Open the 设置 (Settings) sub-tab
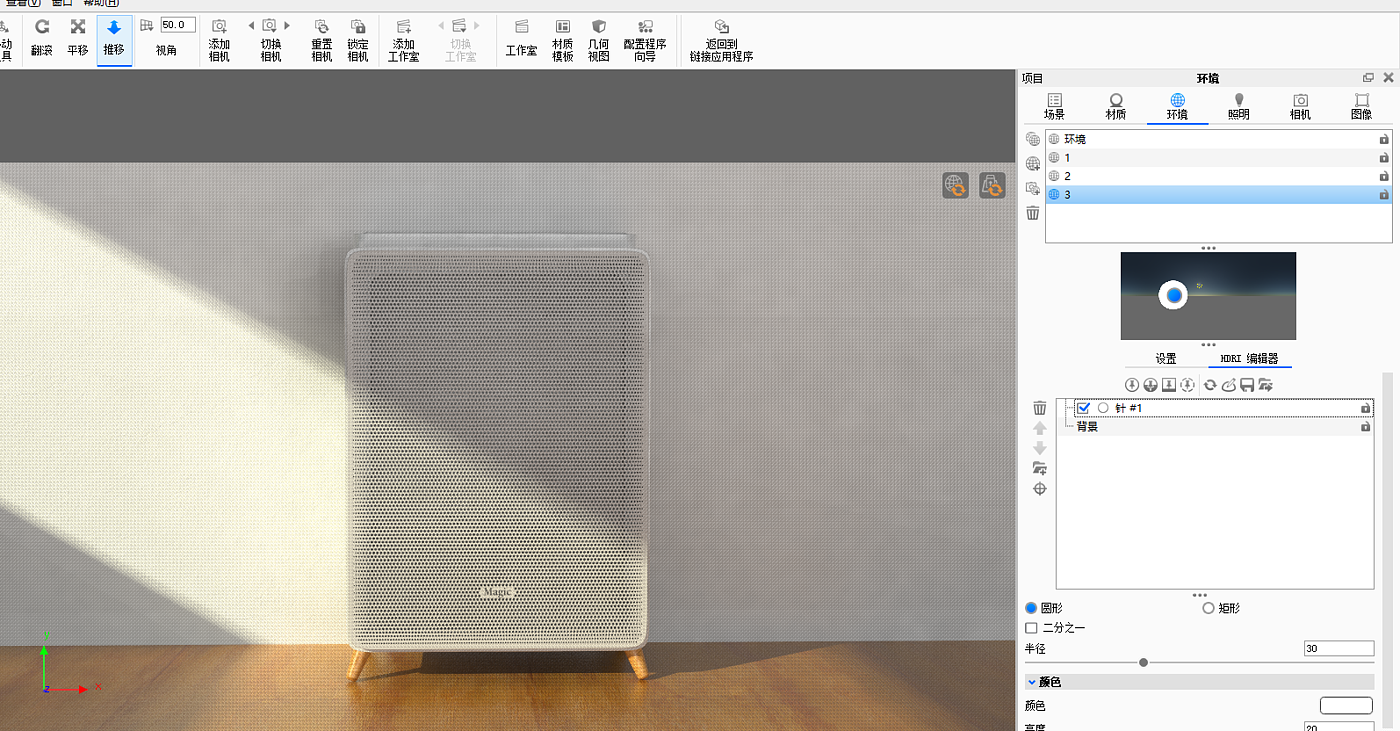This screenshot has height=731, width=1400. [x=1166, y=359]
